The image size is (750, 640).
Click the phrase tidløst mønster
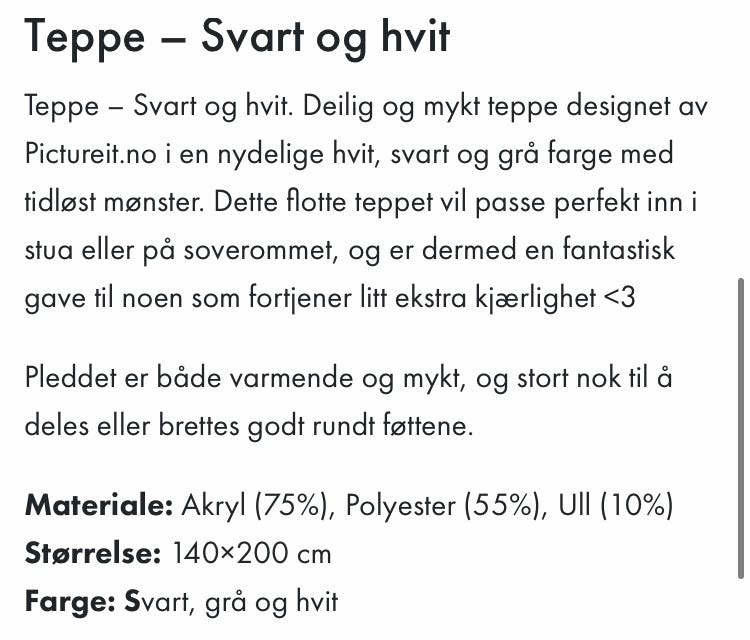coord(114,202)
